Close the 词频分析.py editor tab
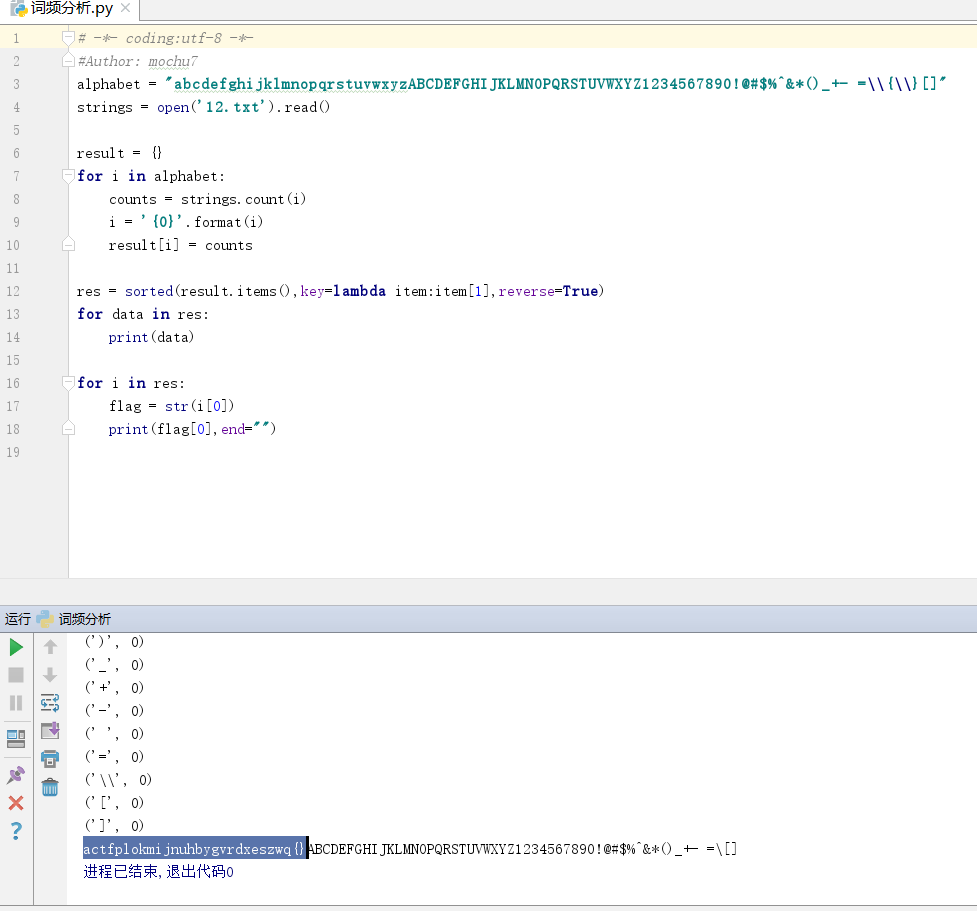977x911 pixels. pos(124,9)
